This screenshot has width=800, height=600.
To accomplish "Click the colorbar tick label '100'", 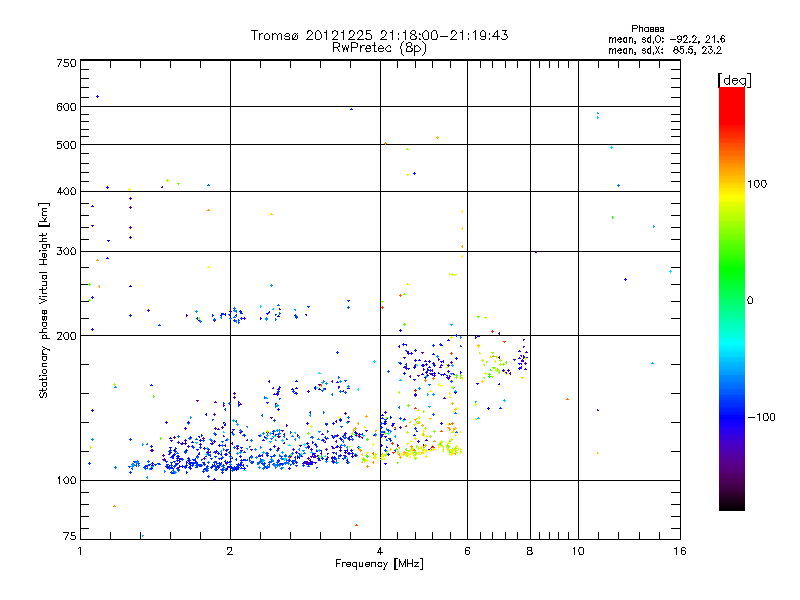I will click(757, 184).
